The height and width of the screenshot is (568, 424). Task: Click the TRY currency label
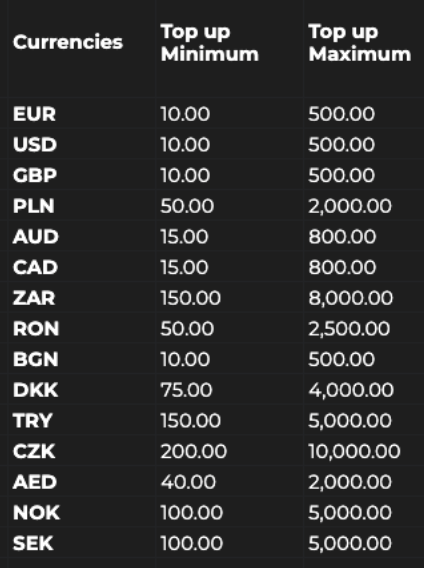(33, 421)
